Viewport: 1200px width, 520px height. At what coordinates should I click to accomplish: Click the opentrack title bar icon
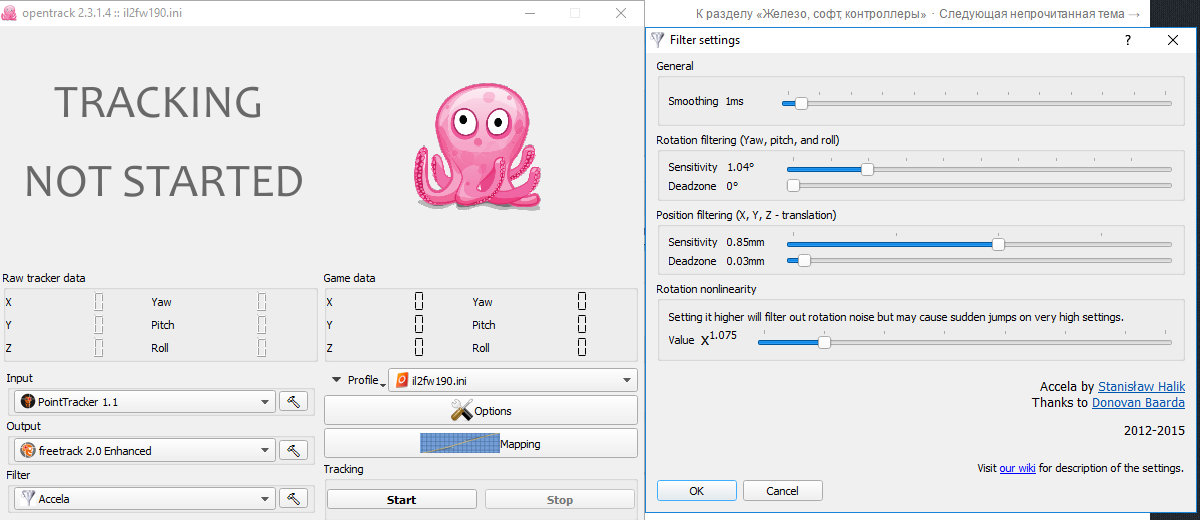pos(10,14)
